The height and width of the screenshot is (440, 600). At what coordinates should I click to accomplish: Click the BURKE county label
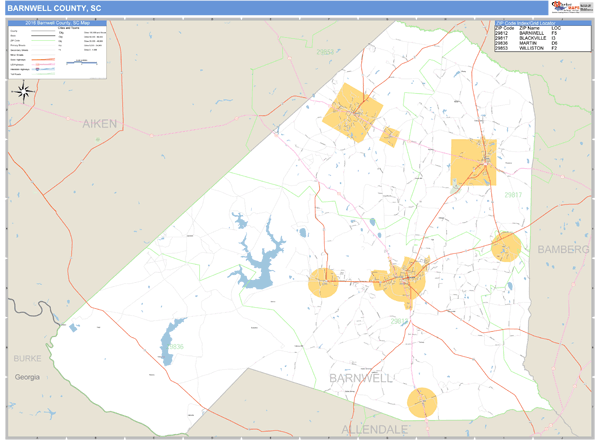pyautogui.click(x=27, y=359)
